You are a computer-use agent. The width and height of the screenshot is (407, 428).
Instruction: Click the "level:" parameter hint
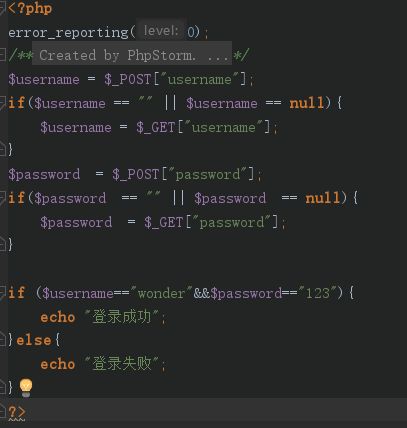tap(161, 31)
